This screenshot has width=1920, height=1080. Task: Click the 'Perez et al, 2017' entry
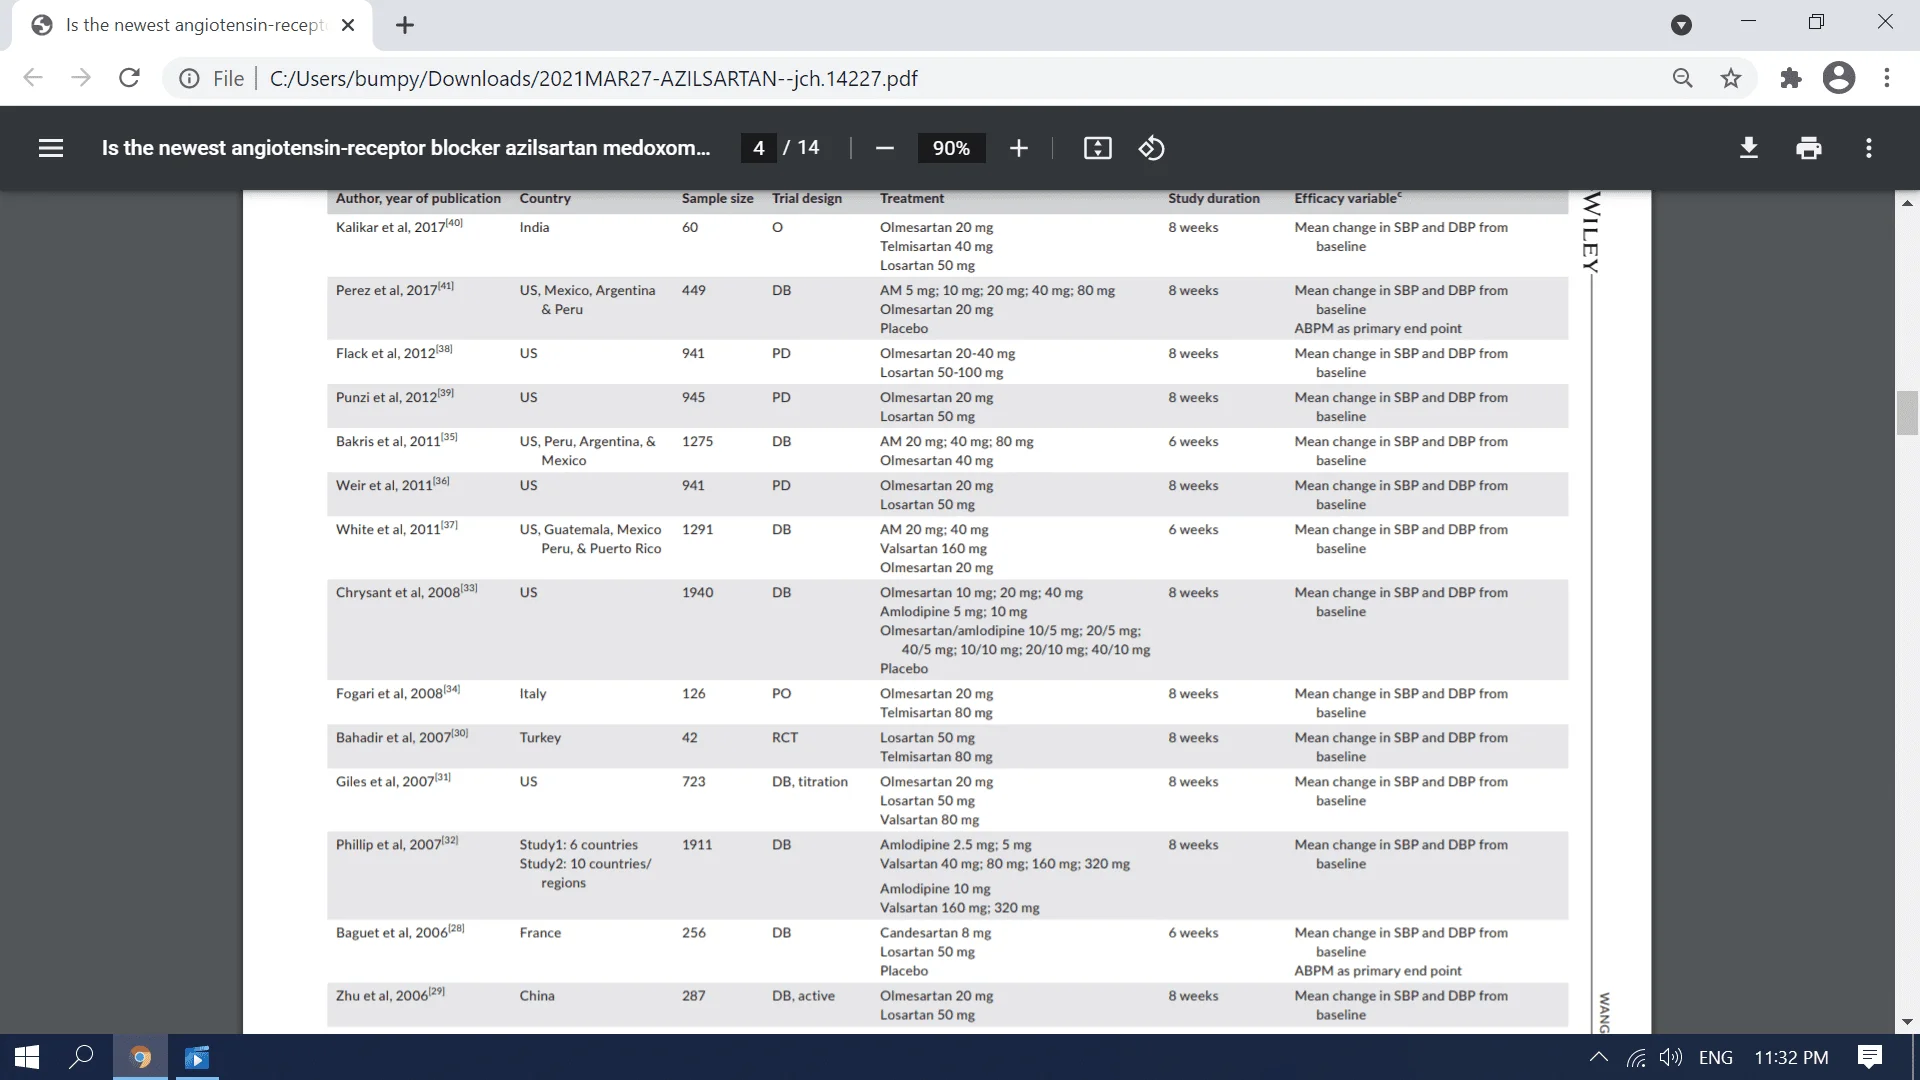tap(394, 289)
